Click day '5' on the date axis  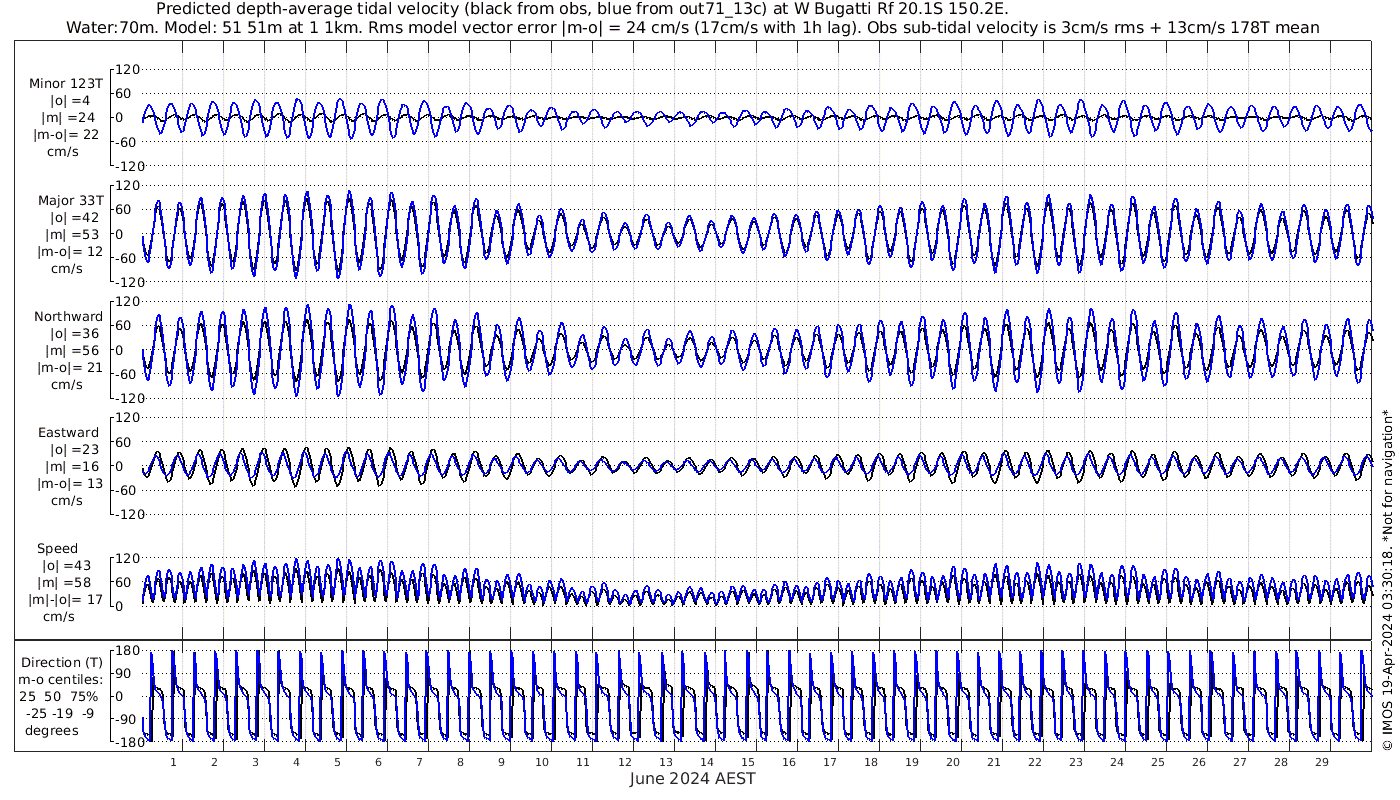337,762
